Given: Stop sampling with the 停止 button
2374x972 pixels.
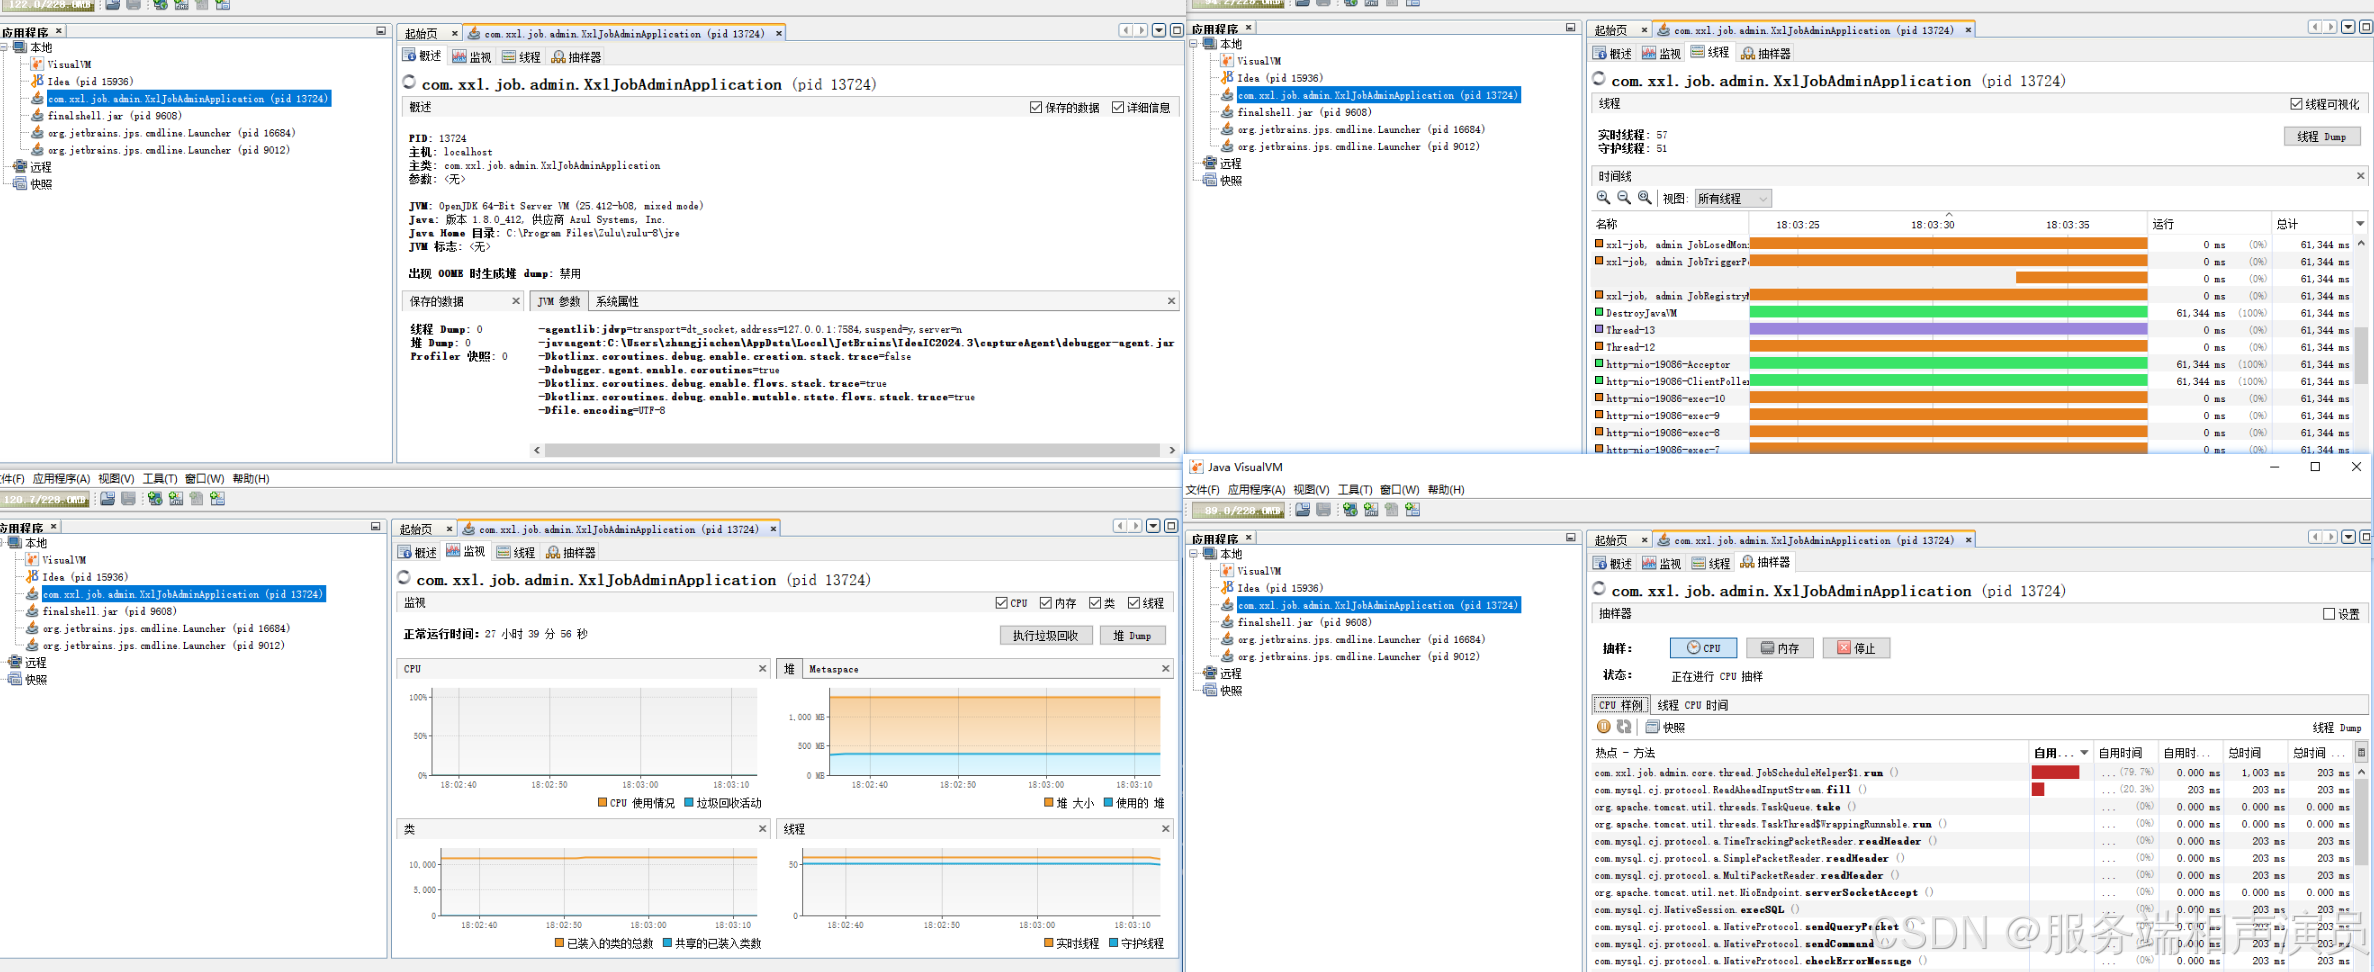Looking at the screenshot, I should pyautogui.click(x=1856, y=648).
